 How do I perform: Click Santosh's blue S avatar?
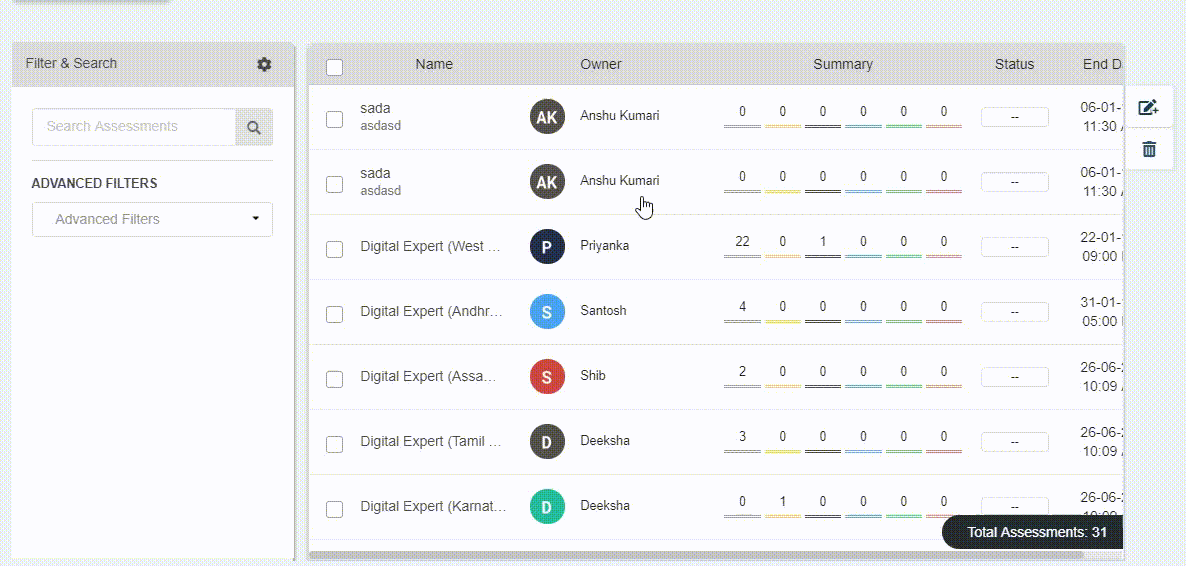coord(548,312)
